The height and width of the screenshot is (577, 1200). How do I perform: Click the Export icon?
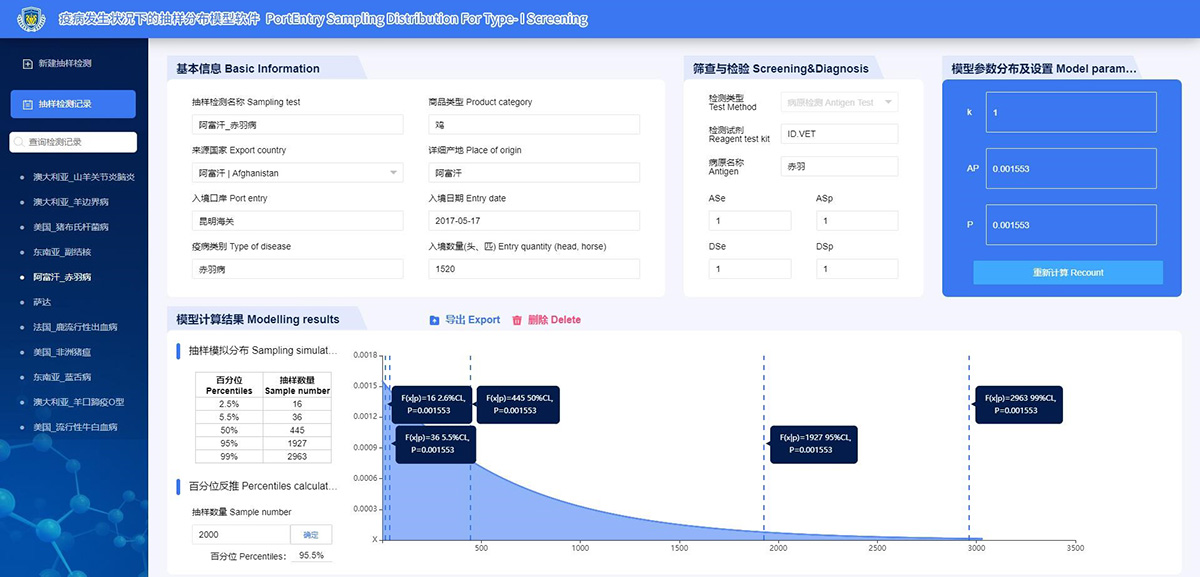pos(434,320)
